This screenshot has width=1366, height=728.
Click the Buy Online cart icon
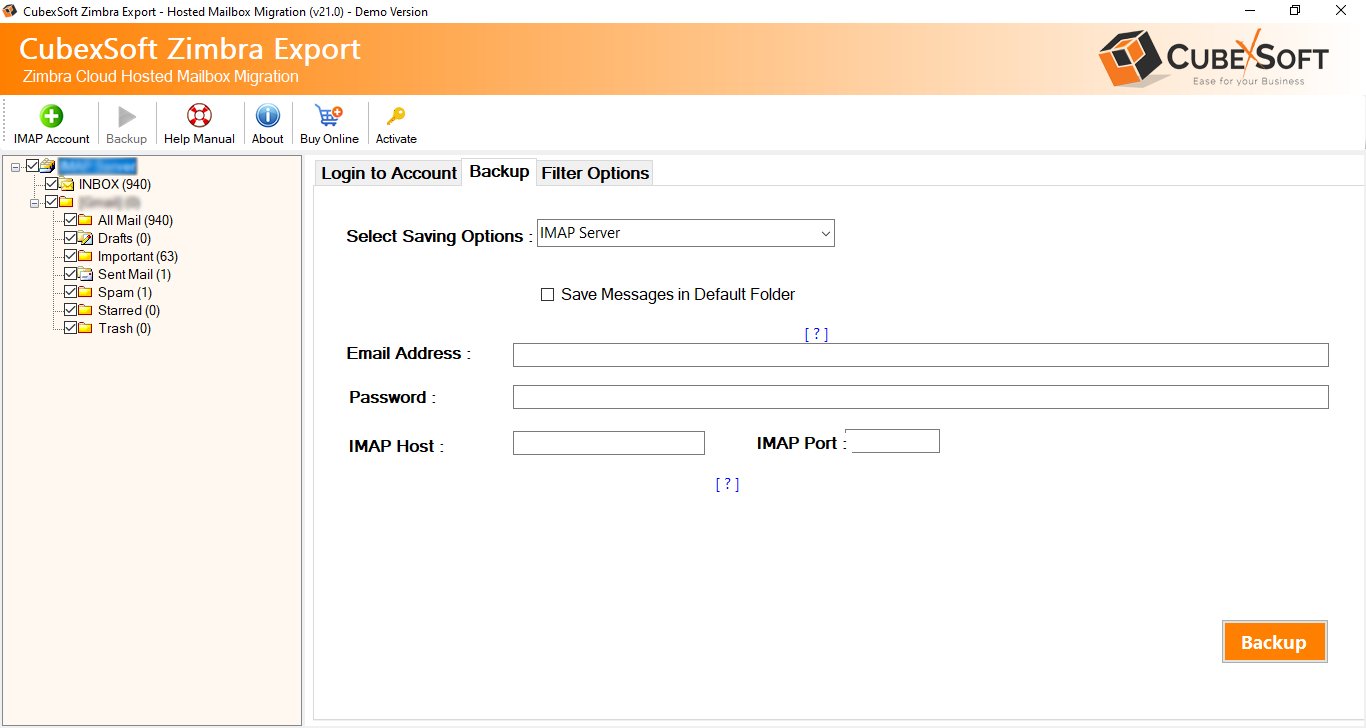[329, 116]
